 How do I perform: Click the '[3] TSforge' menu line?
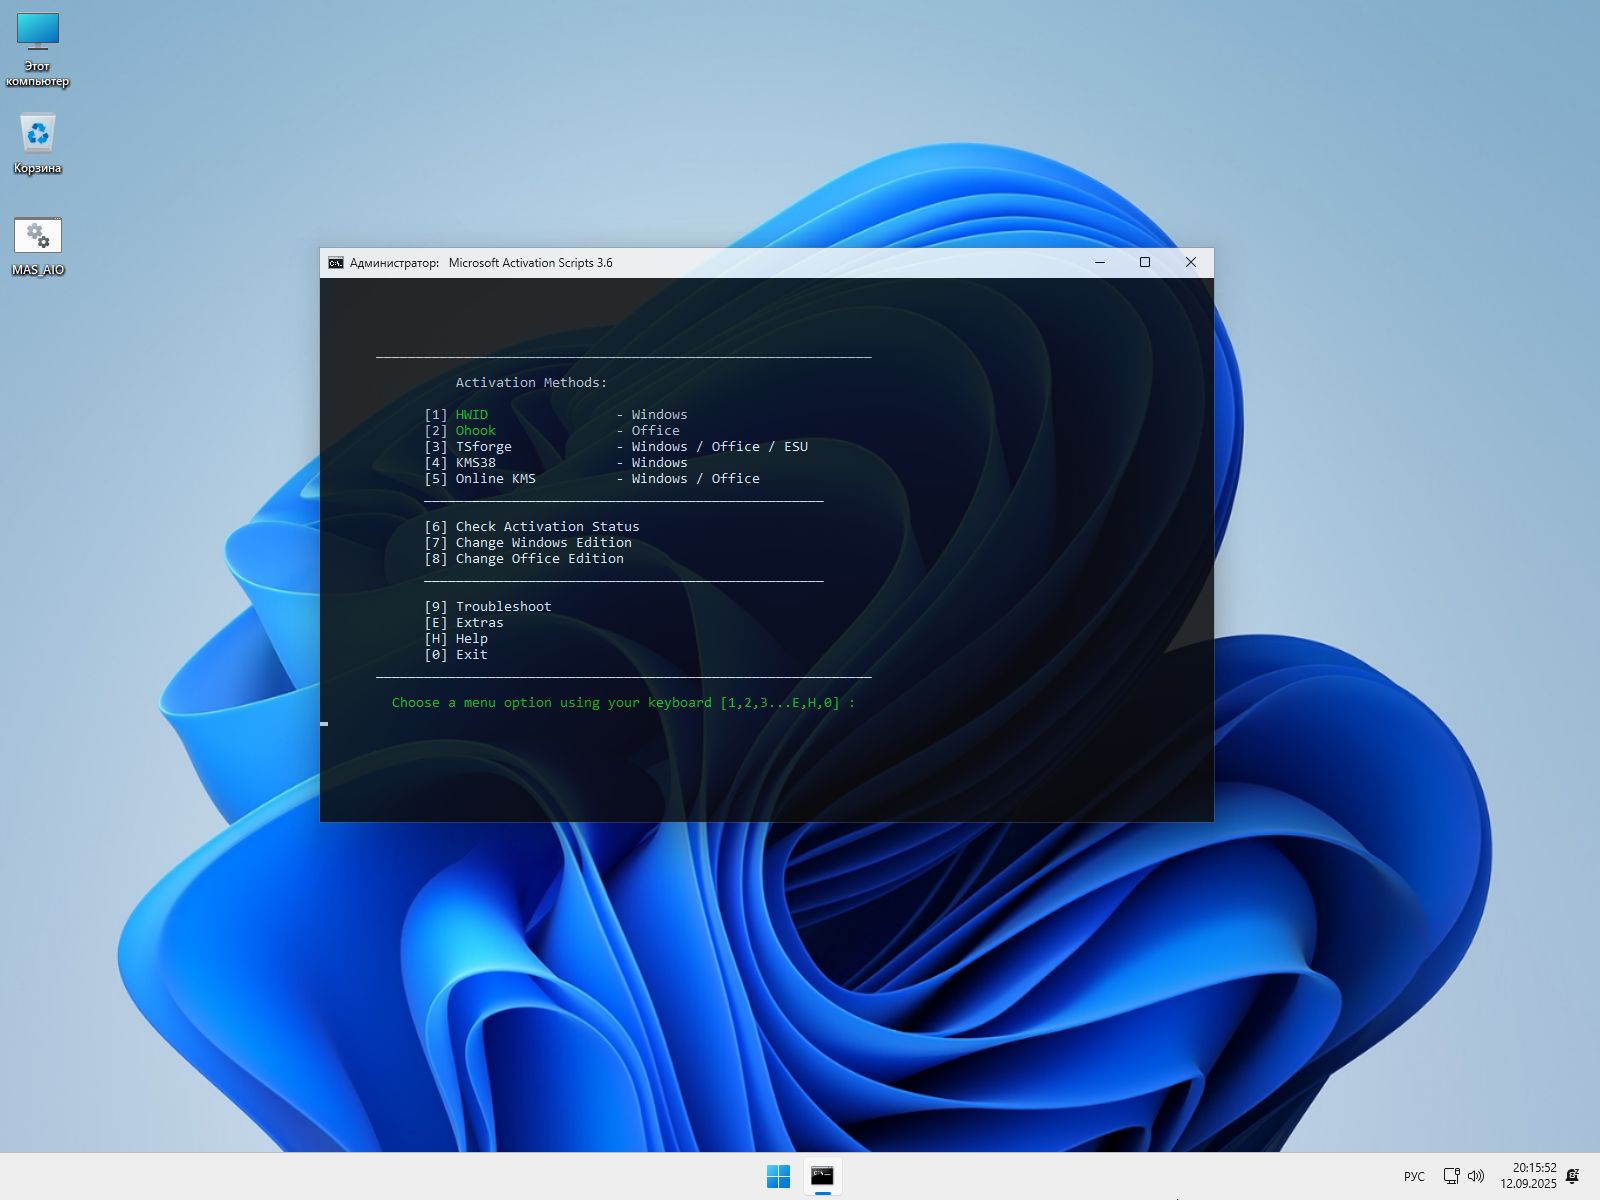coord(468,447)
